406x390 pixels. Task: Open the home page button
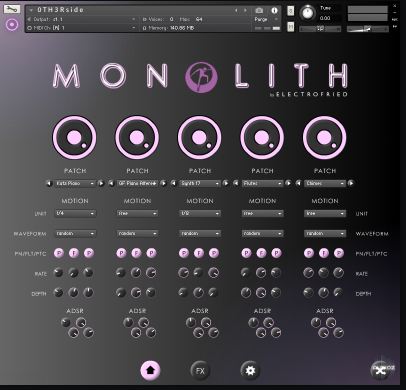[x=150, y=370]
